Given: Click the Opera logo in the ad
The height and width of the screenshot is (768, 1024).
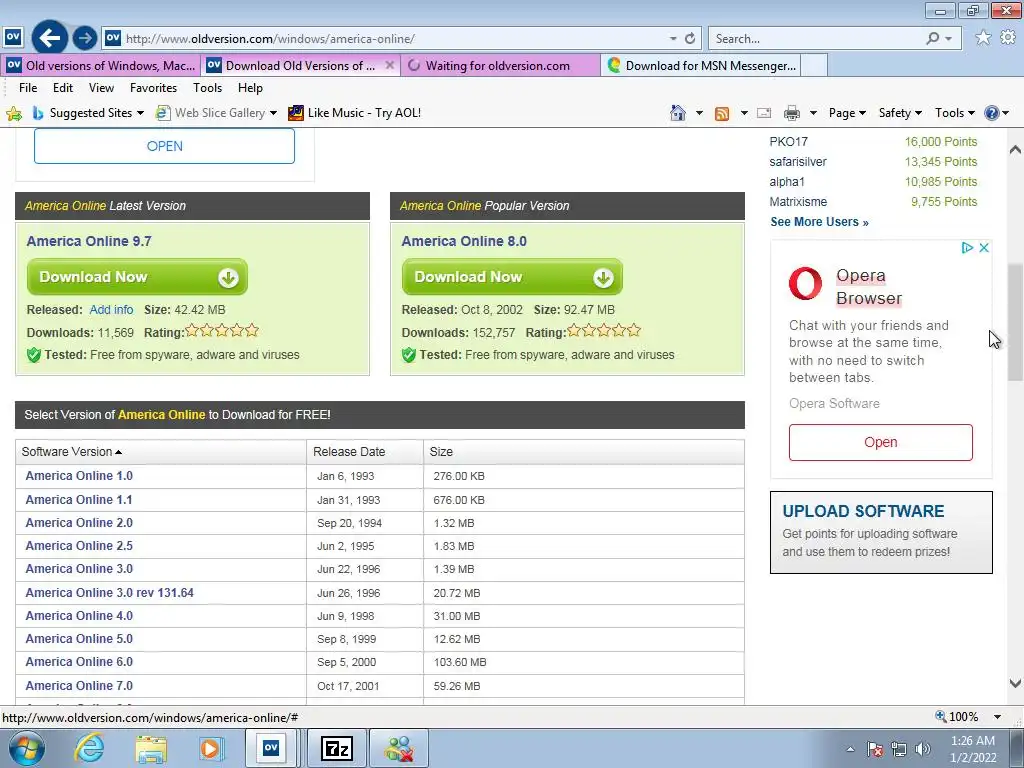Looking at the screenshot, I should point(805,283).
